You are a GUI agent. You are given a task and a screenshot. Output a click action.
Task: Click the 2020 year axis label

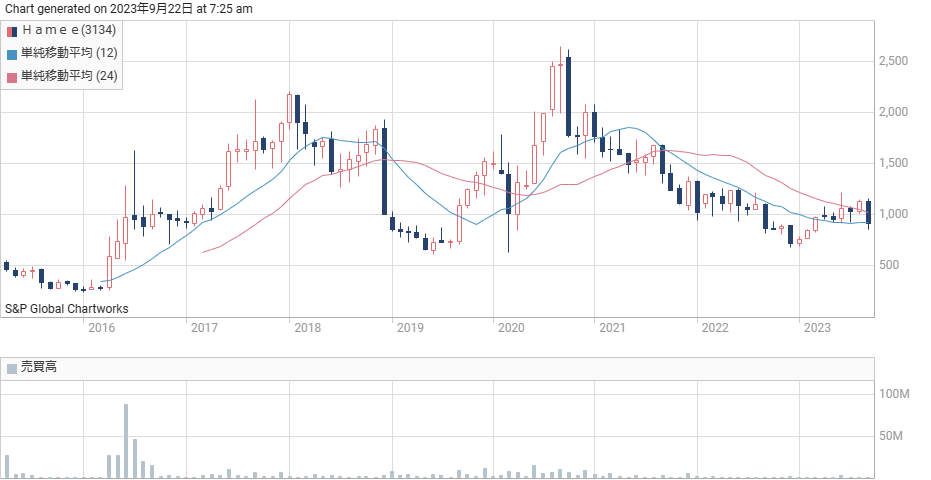tap(511, 327)
